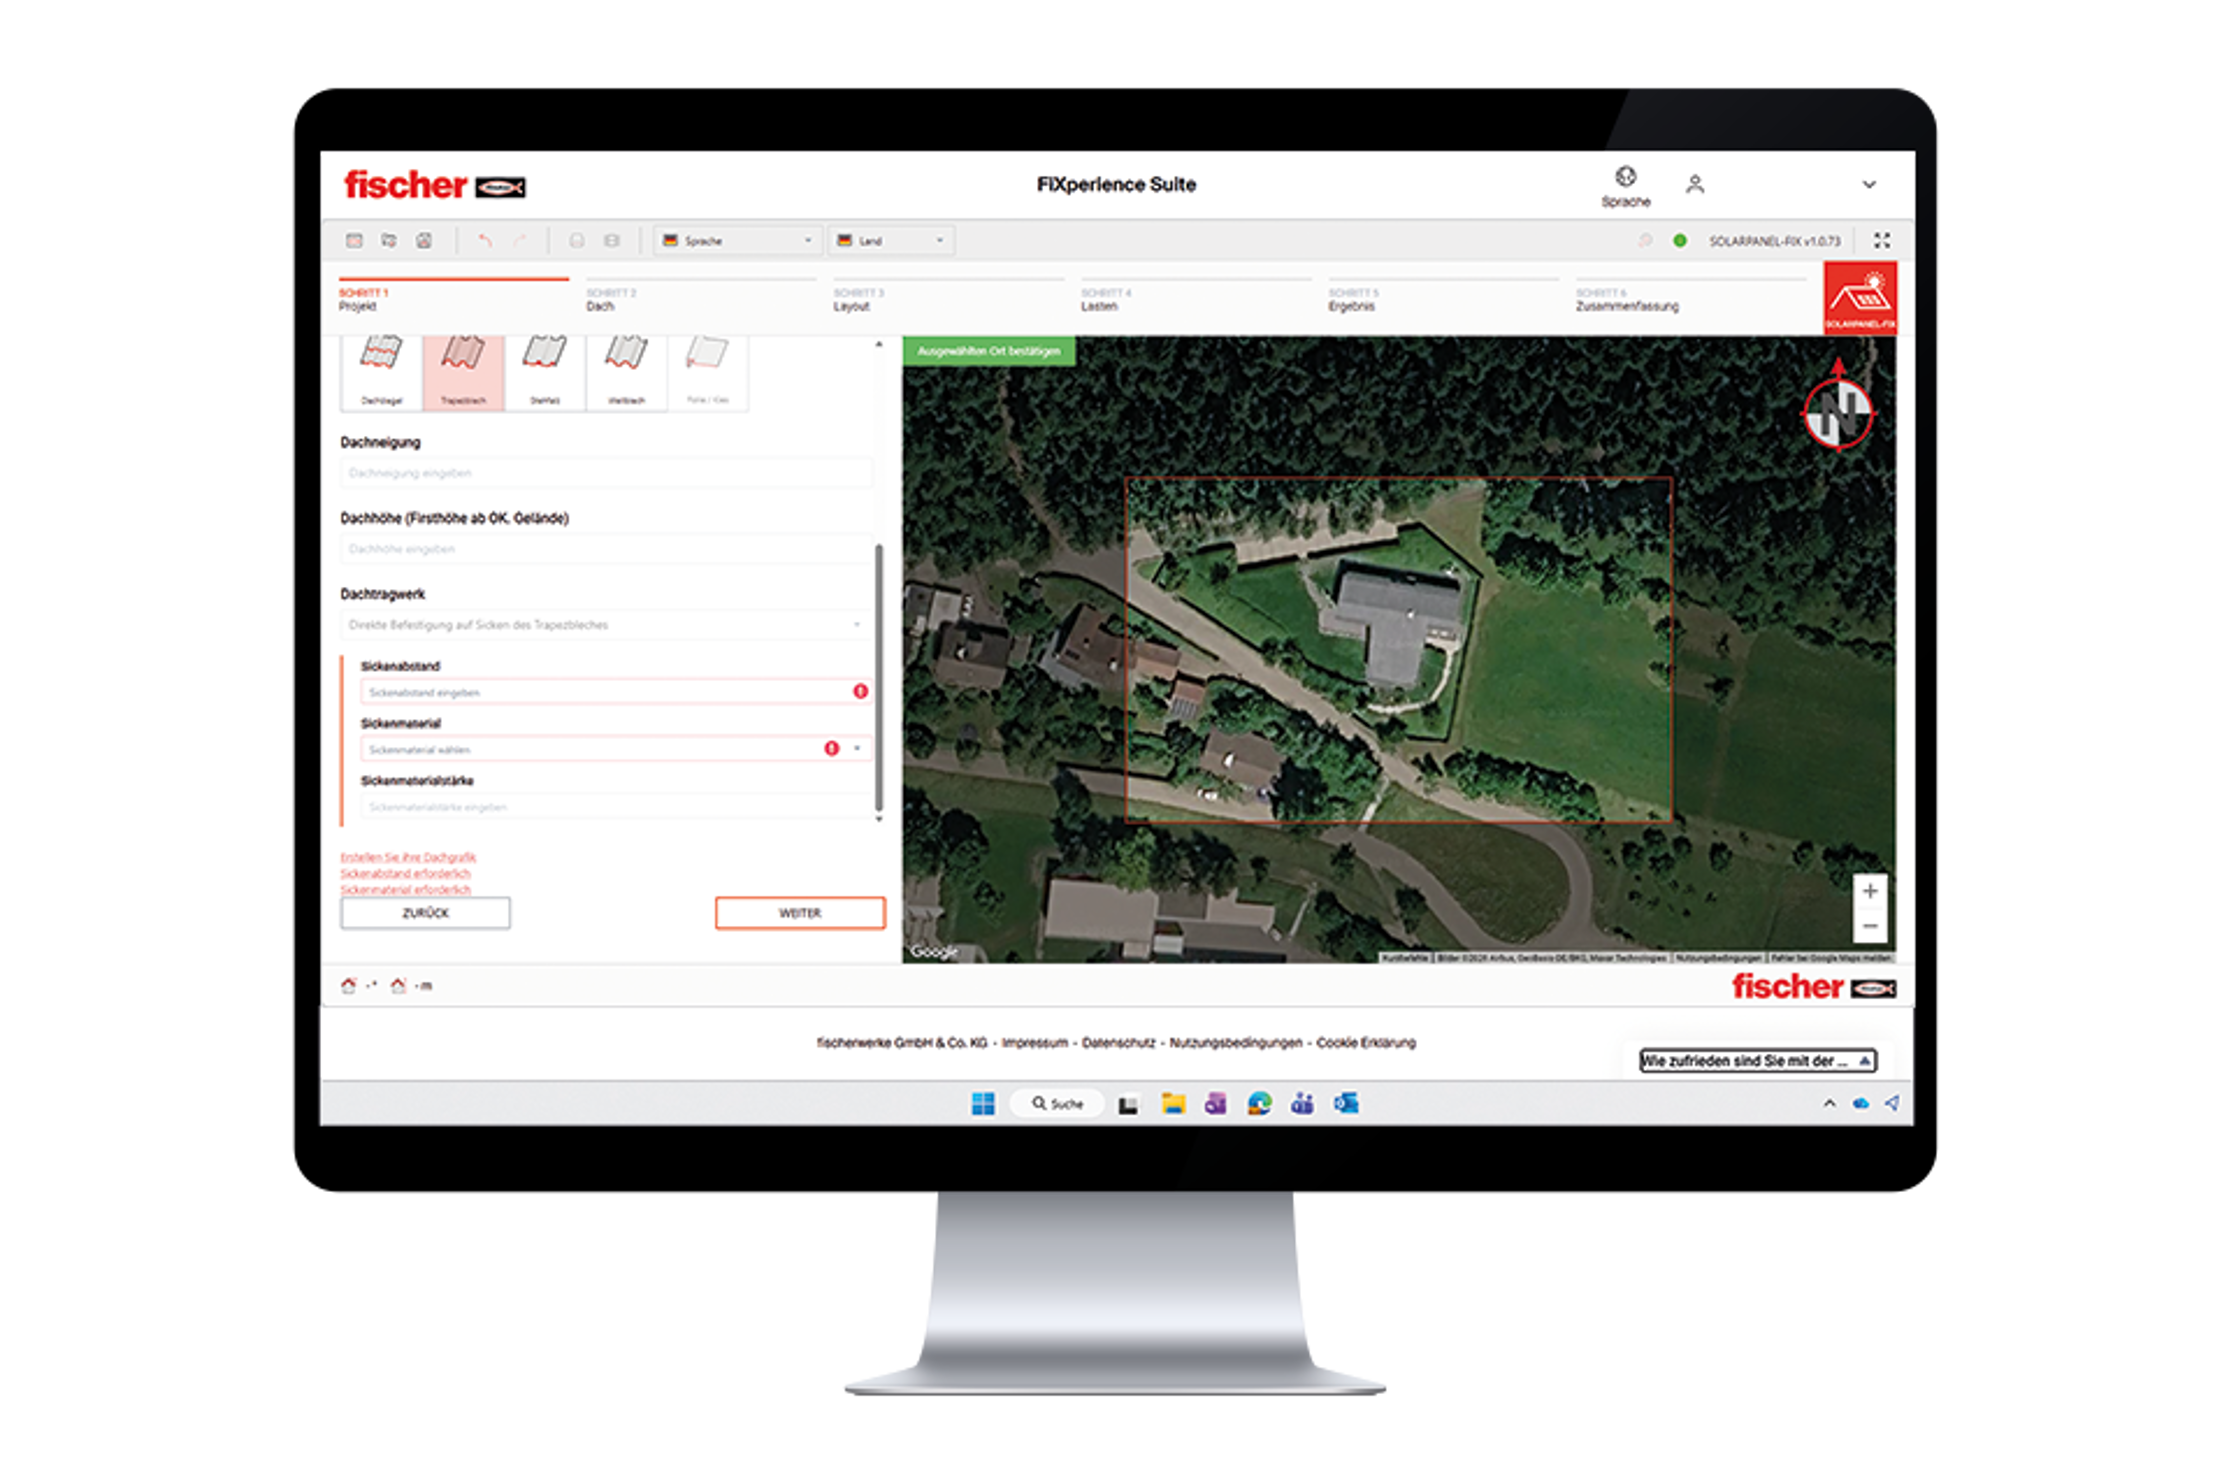Click the Dachneigung input field

606,473
